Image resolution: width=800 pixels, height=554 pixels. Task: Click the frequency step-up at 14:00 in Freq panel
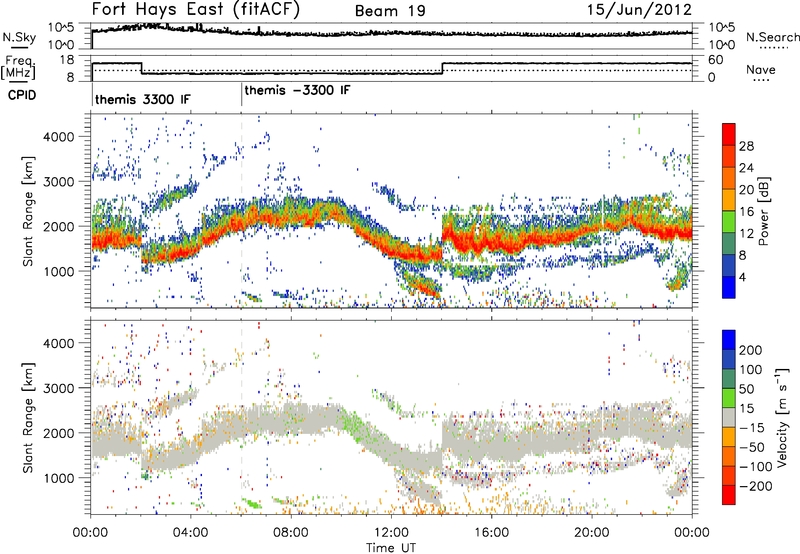442,68
